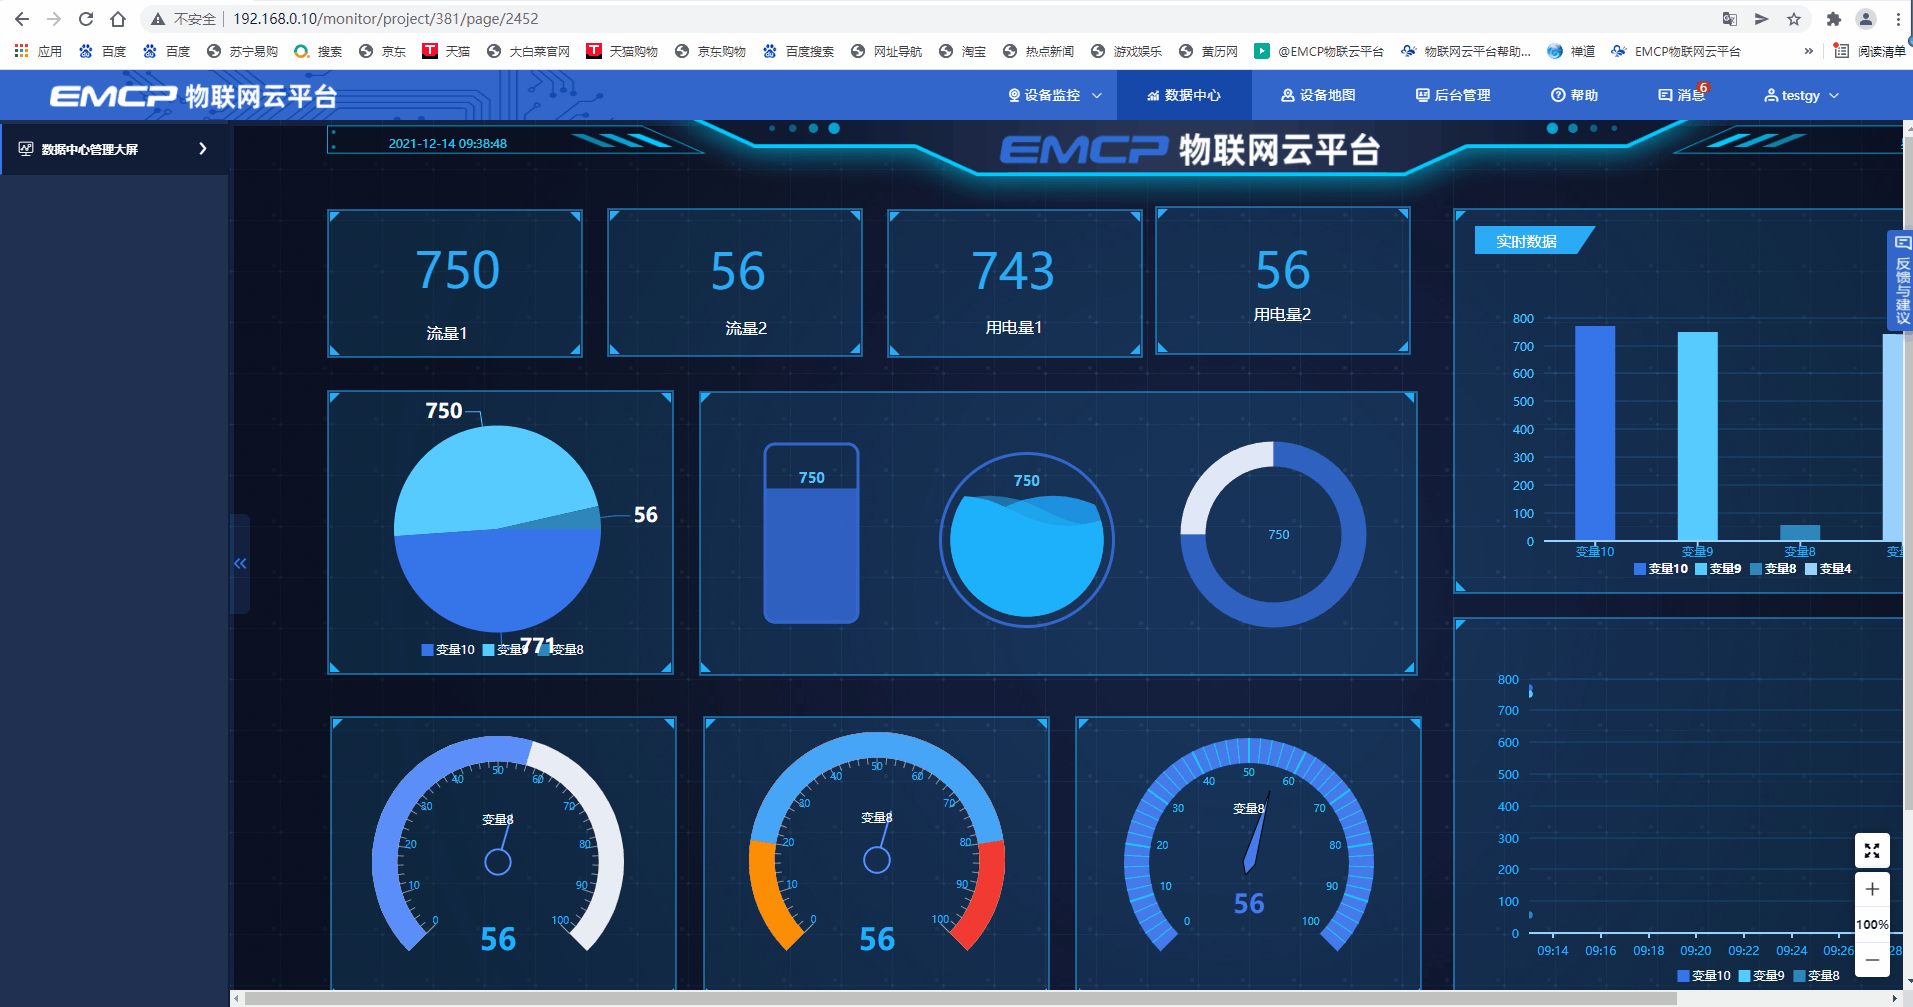Click the 用电量2 value card
The image size is (1913, 1007).
pos(1283,281)
